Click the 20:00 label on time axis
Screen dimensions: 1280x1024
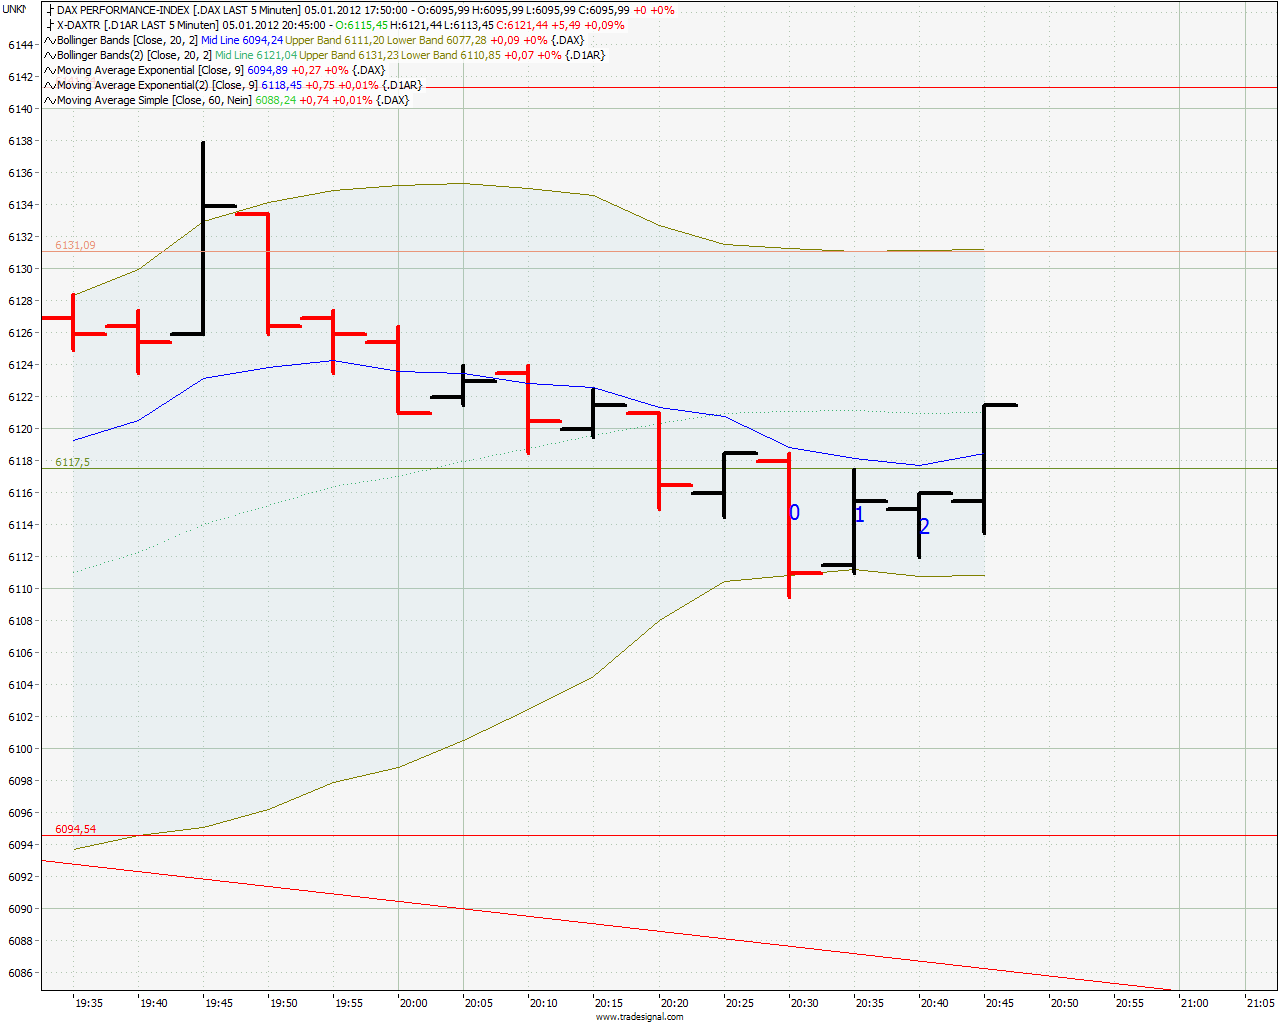click(413, 1003)
